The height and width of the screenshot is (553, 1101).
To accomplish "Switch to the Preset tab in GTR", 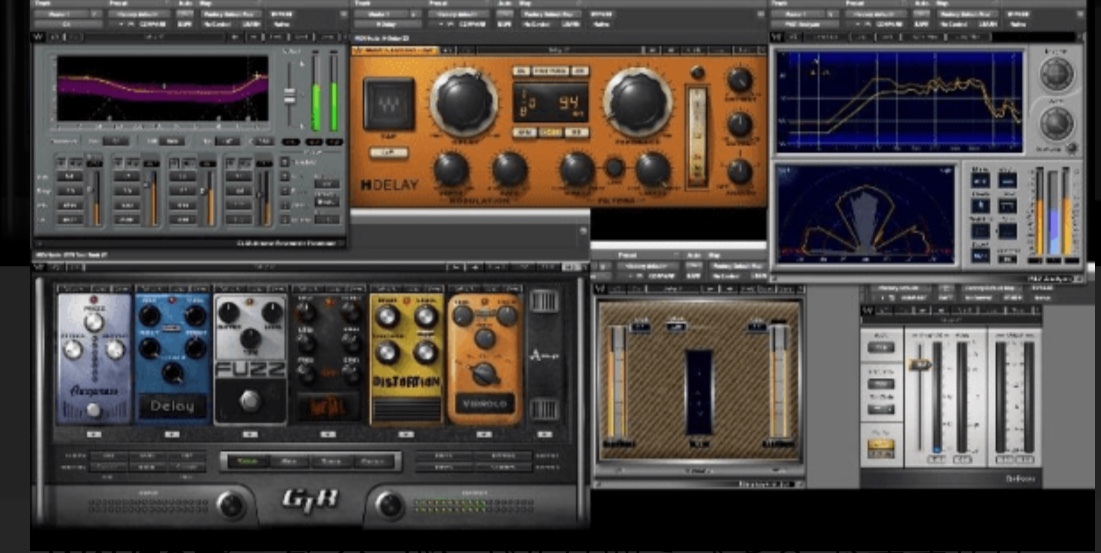I will click(x=374, y=461).
